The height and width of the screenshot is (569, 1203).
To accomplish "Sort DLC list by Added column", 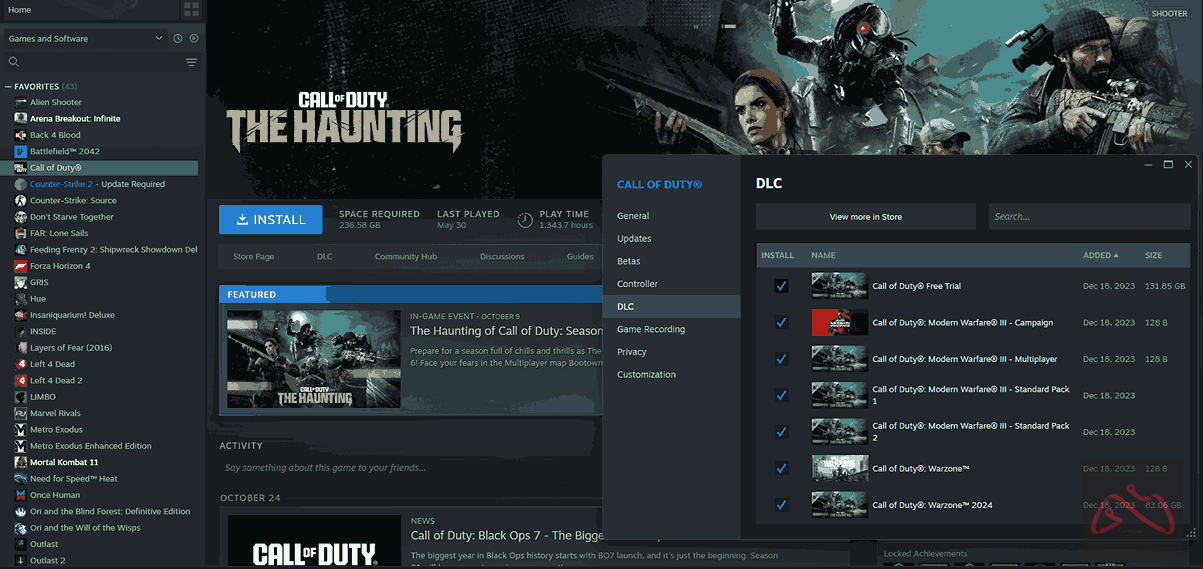I will pos(1100,255).
